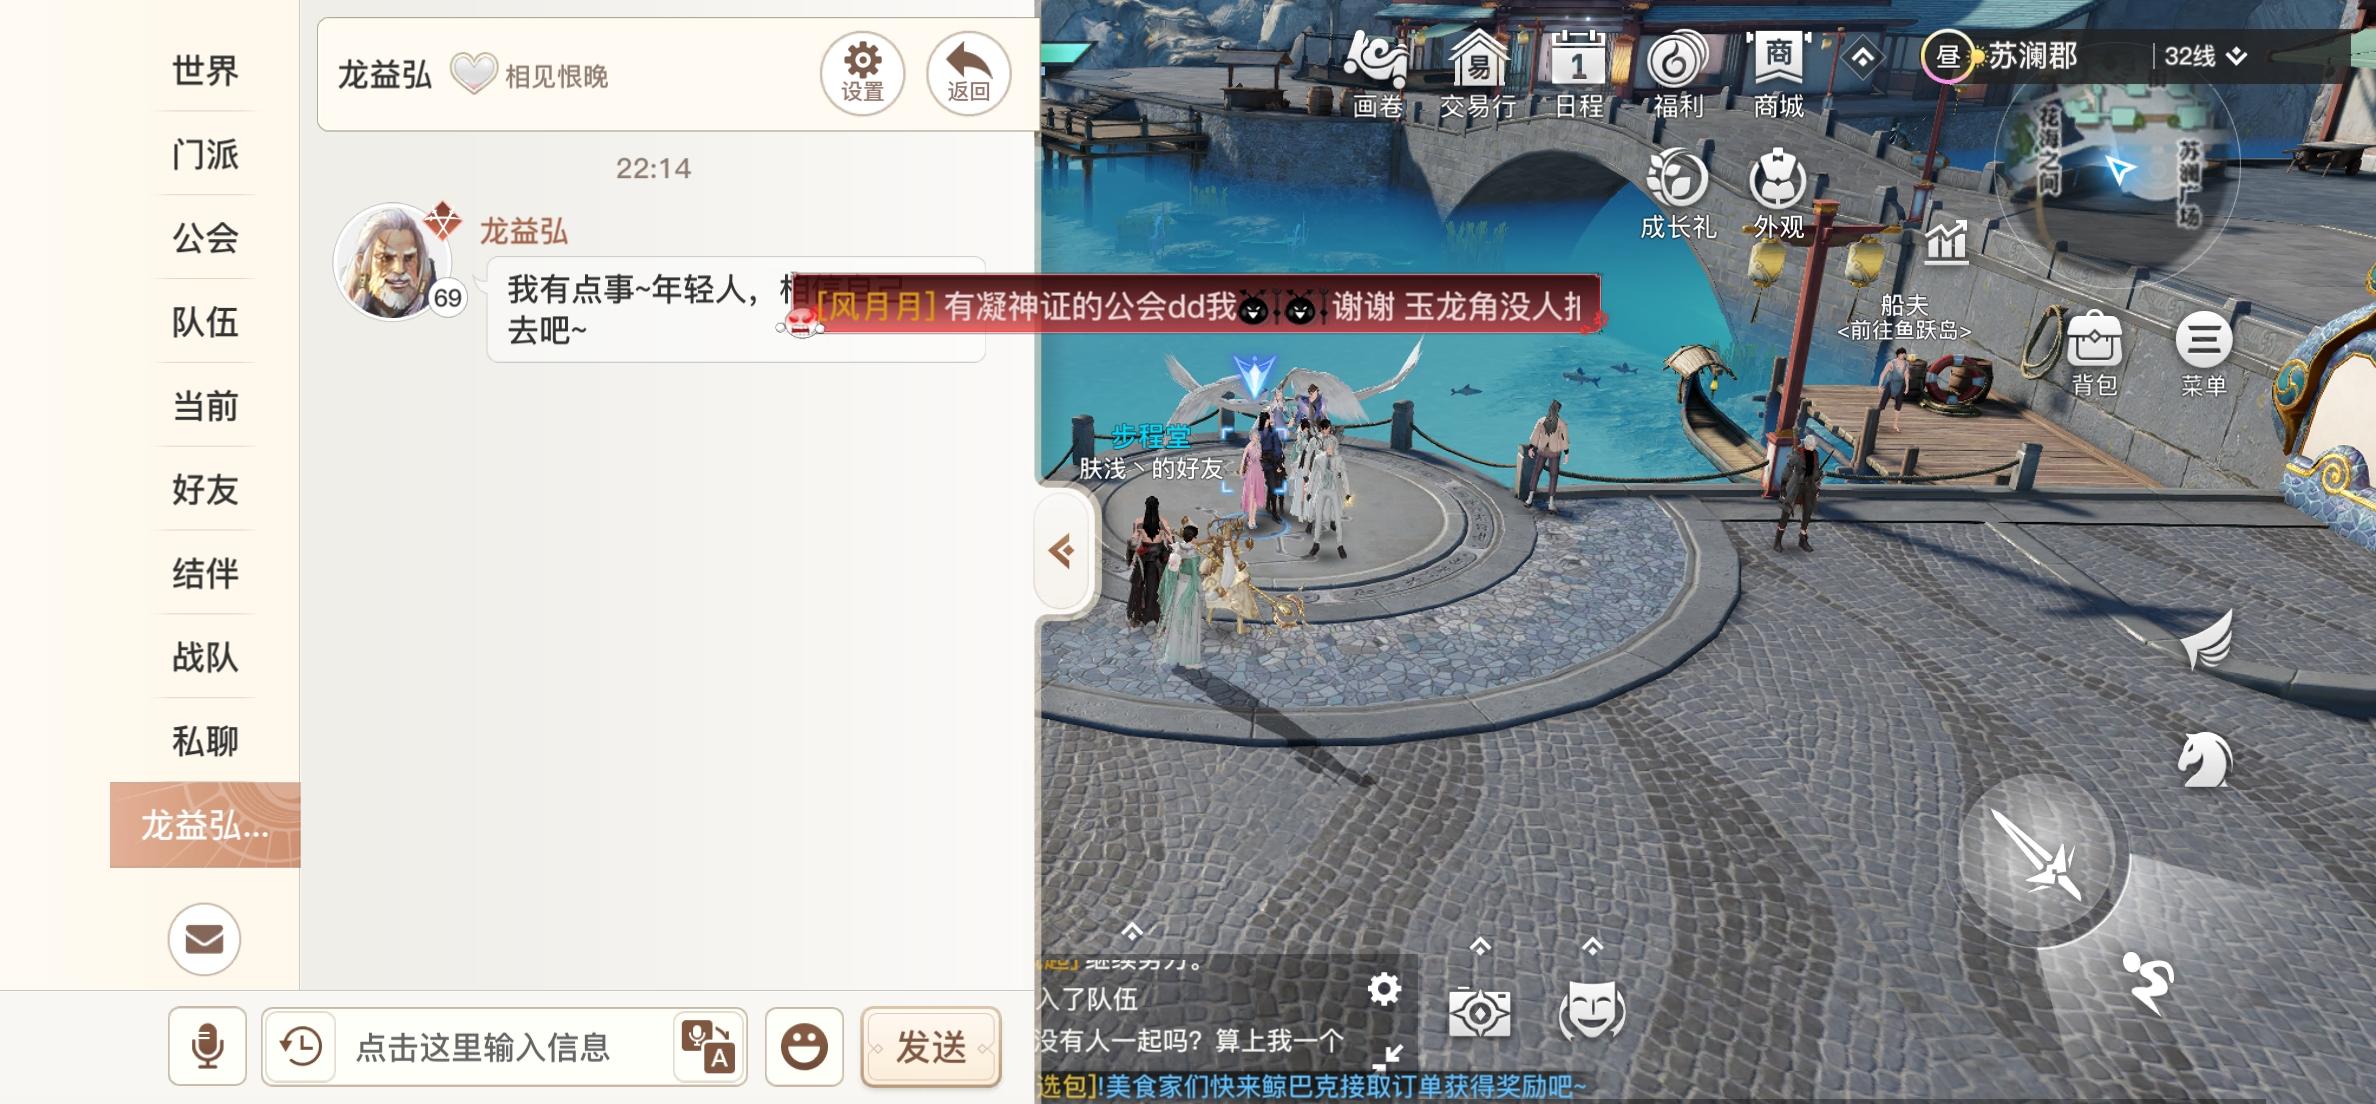This screenshot has width=2376, height=1104.
Task: Open the 成长礼 growth gift icon
Action: pyautogui.click(x=1677, y=194)
